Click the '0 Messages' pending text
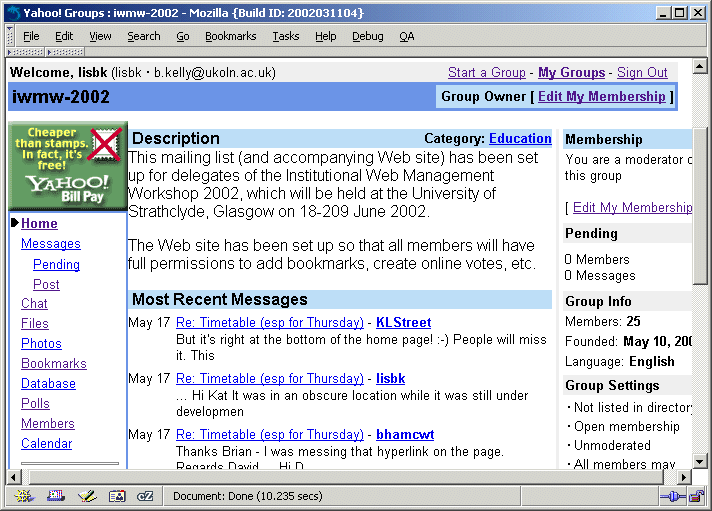 (x=599, y=276)
